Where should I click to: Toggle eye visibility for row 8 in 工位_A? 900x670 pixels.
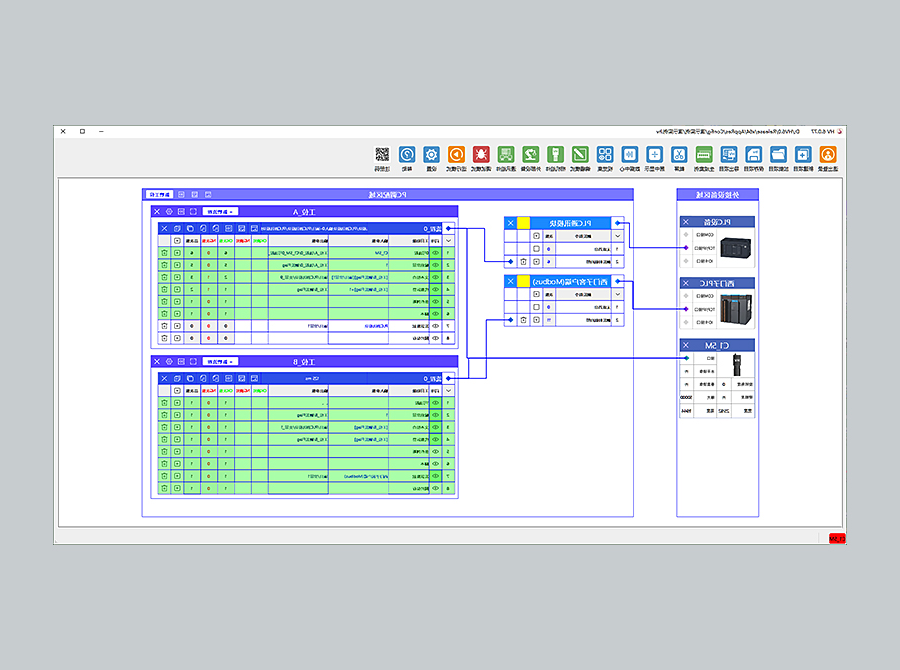(436, 338)
